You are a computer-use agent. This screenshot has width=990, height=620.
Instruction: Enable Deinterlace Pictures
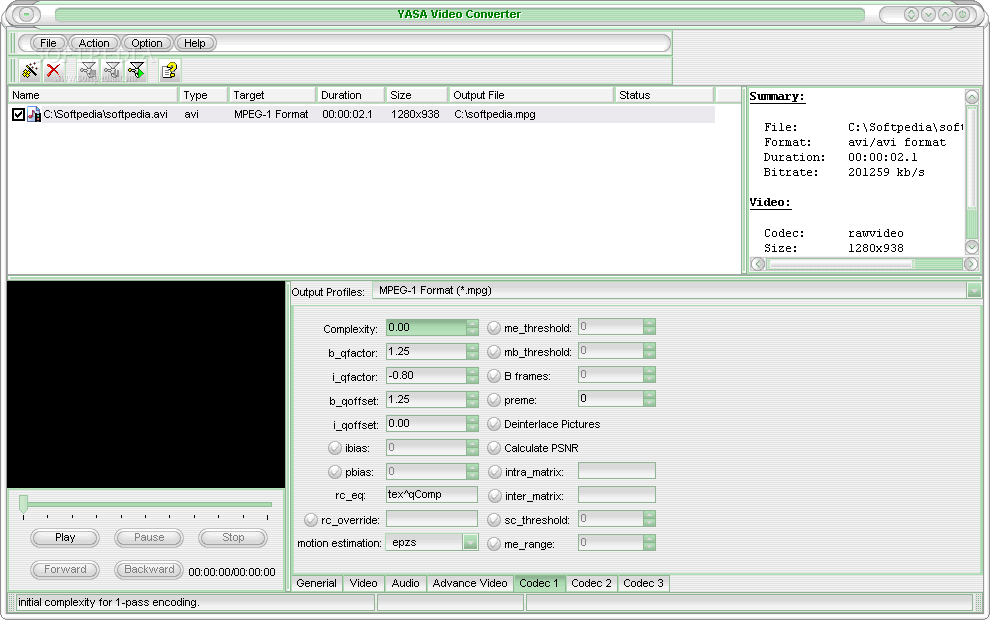(x=494, y=424)
